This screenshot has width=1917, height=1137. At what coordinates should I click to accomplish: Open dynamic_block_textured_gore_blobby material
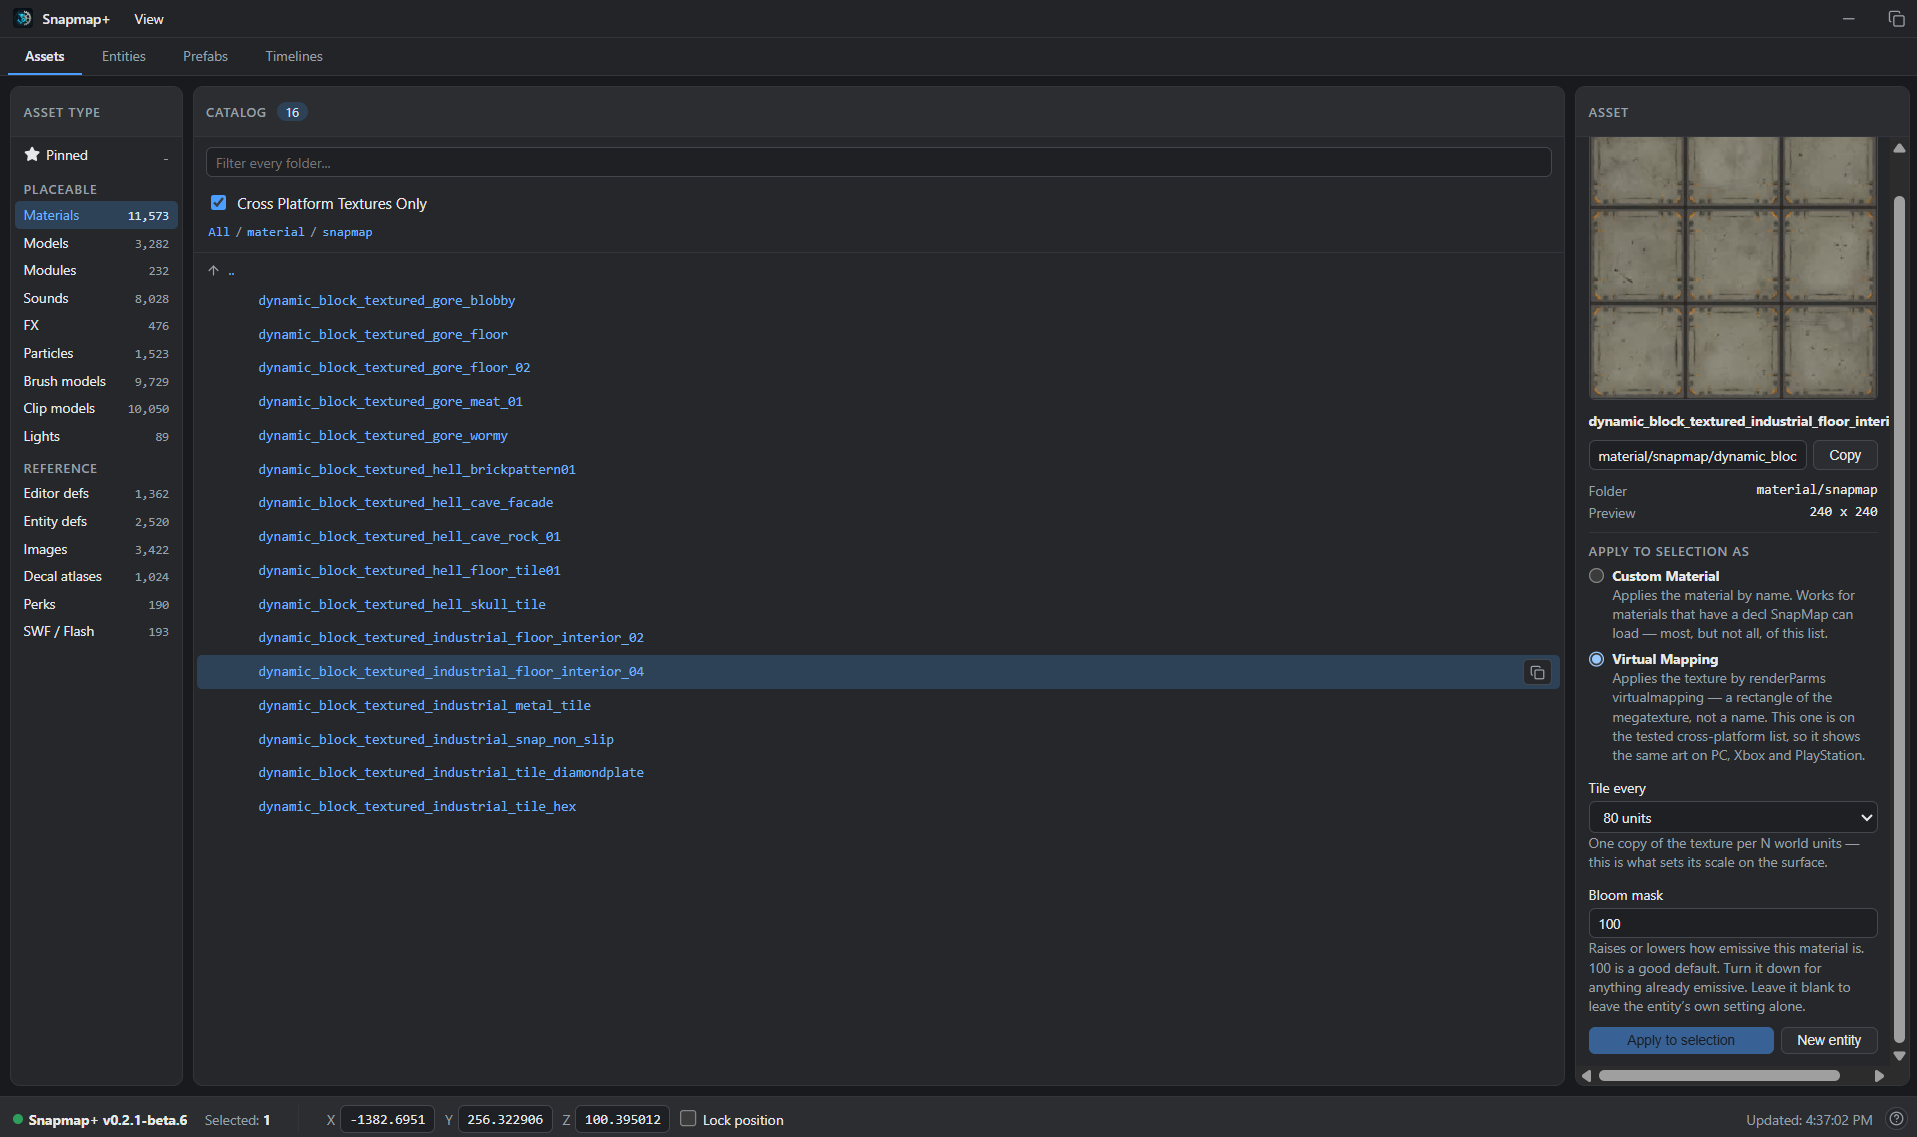386,300
